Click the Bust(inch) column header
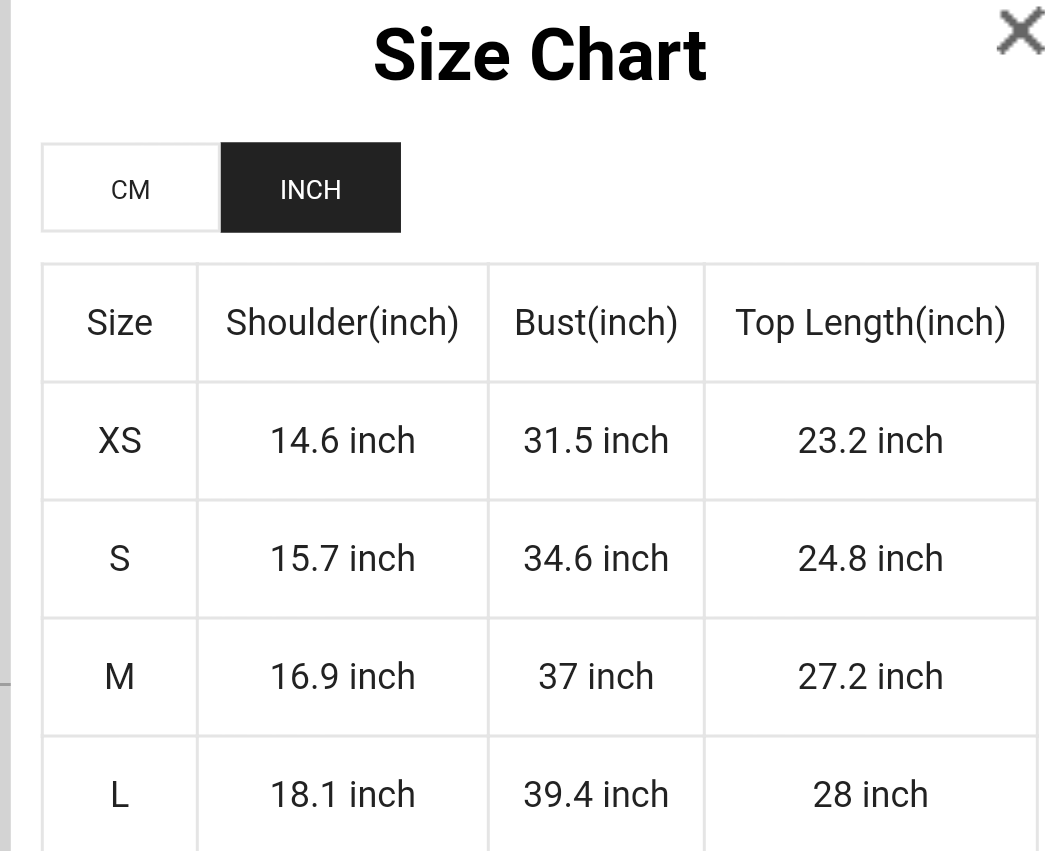The image size is (1051, 851). pyautogui.click(x=596, y=323)
